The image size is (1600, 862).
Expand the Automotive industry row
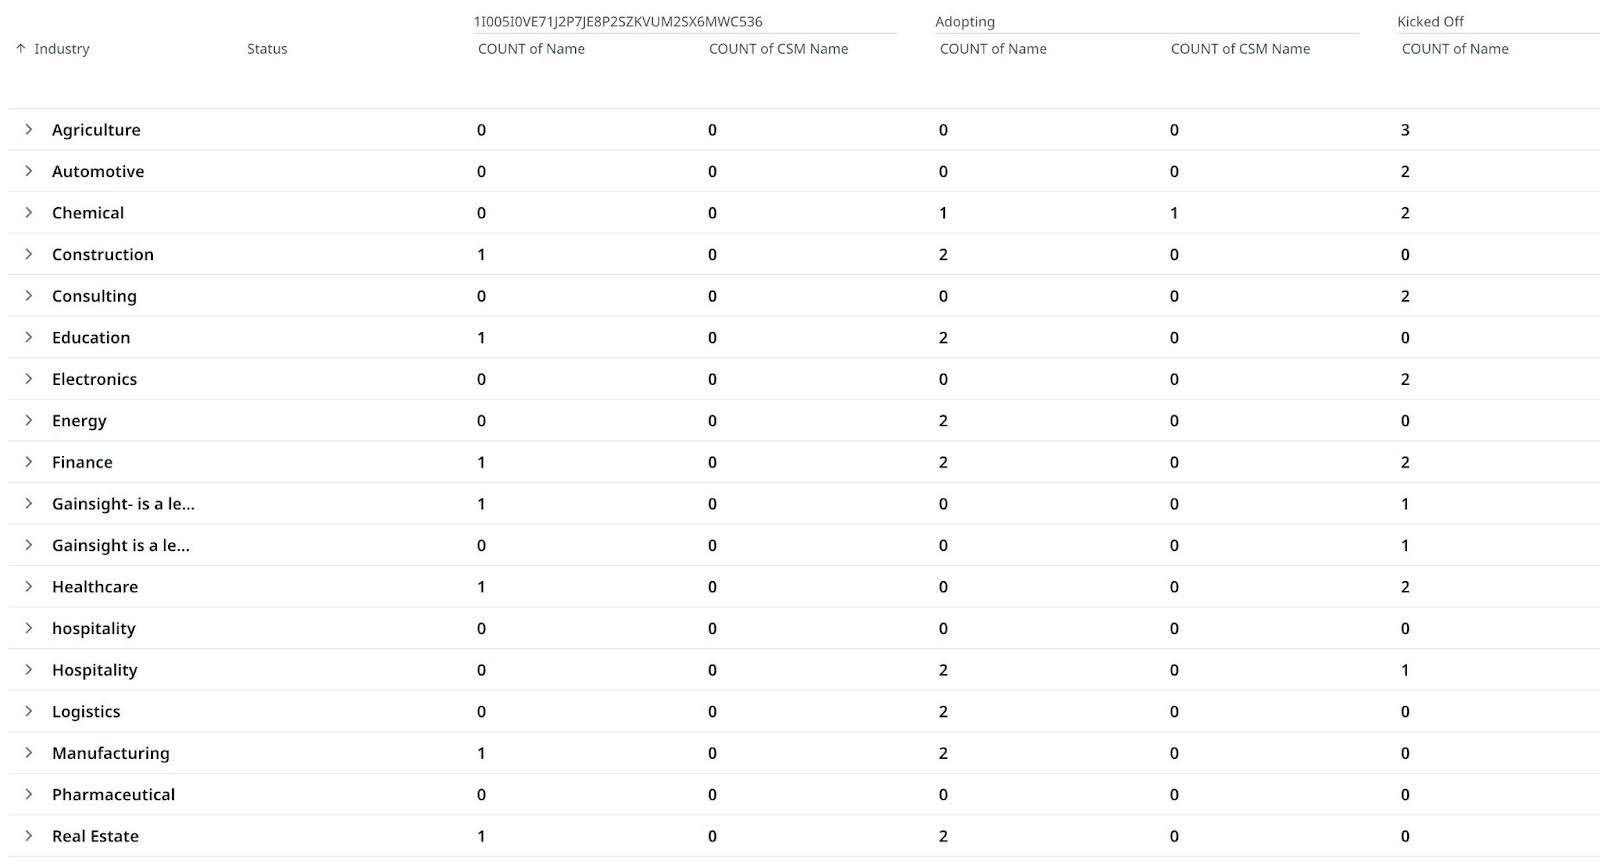pos(29,171)
